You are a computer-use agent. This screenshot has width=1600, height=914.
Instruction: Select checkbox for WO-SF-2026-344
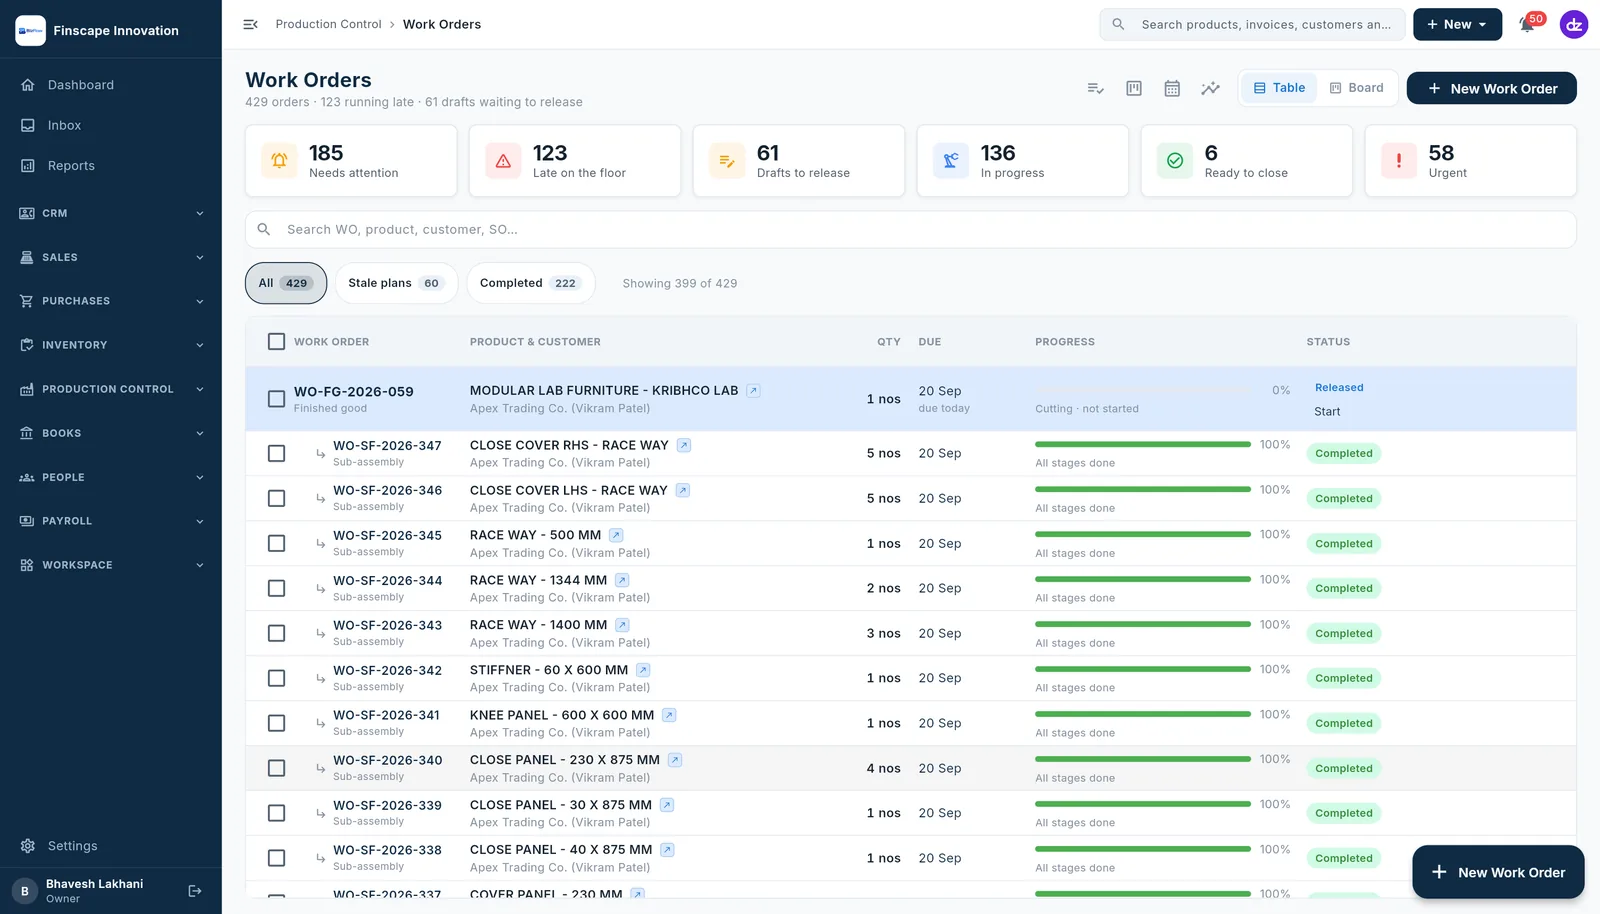pos(277,588)
